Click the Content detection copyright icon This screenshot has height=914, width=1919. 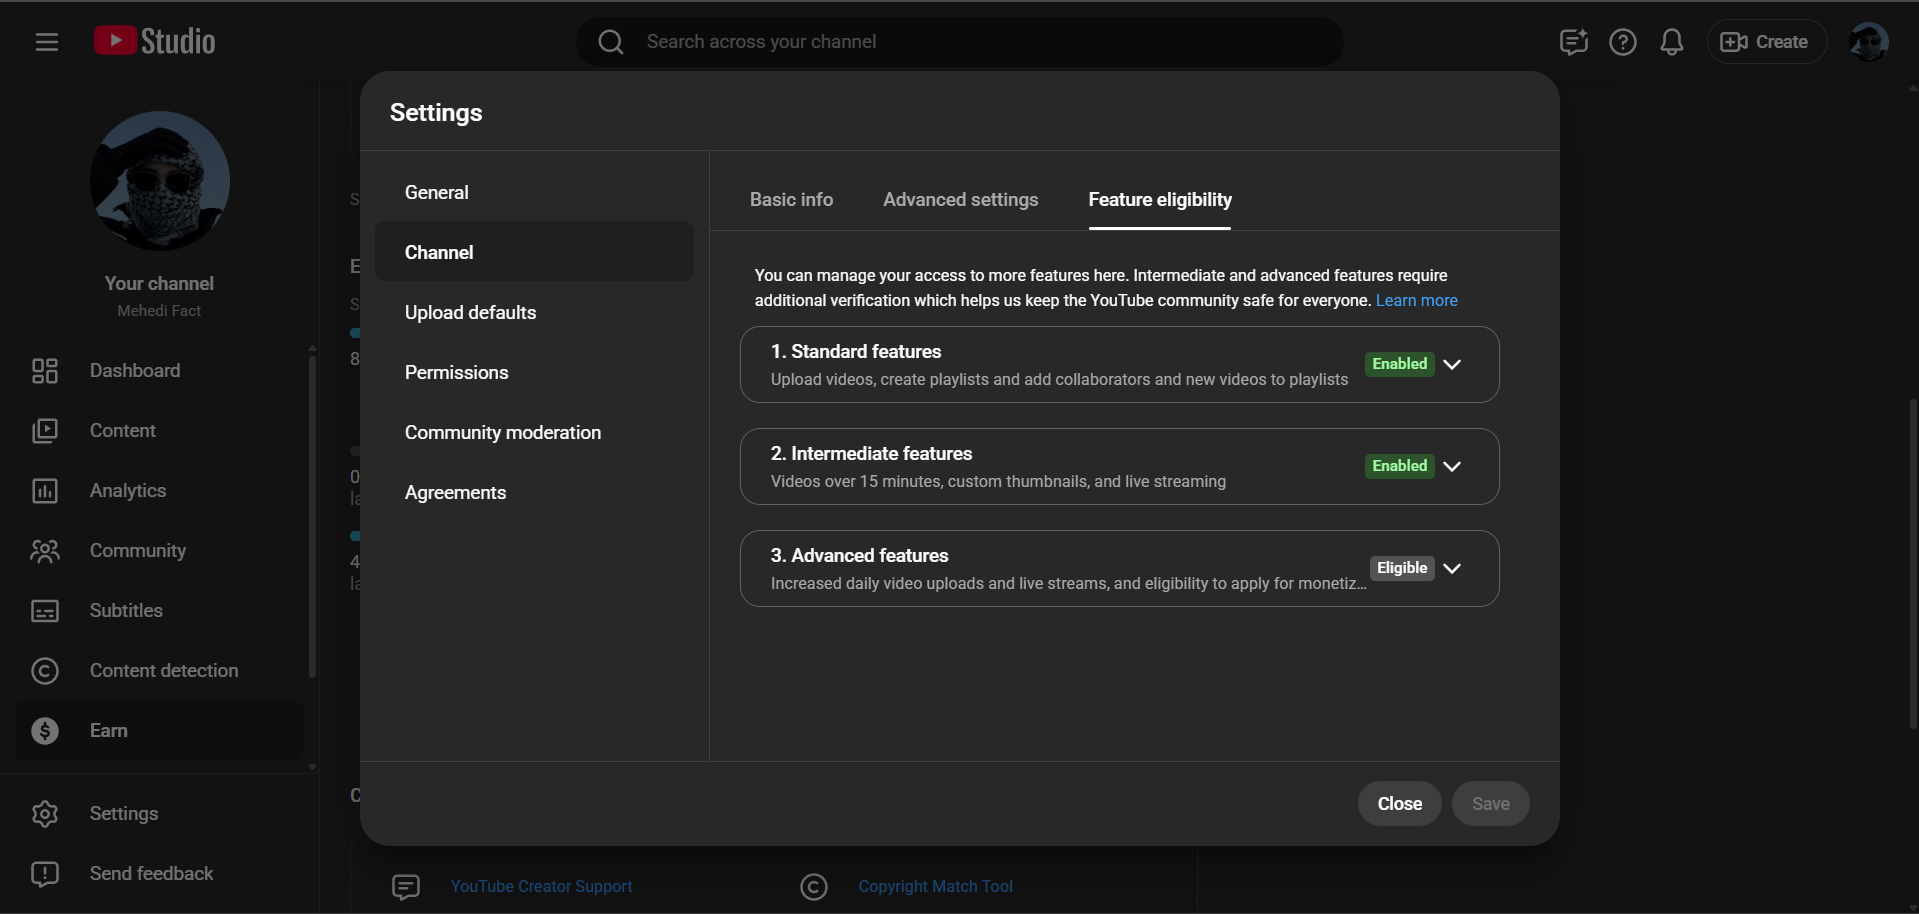45,671
